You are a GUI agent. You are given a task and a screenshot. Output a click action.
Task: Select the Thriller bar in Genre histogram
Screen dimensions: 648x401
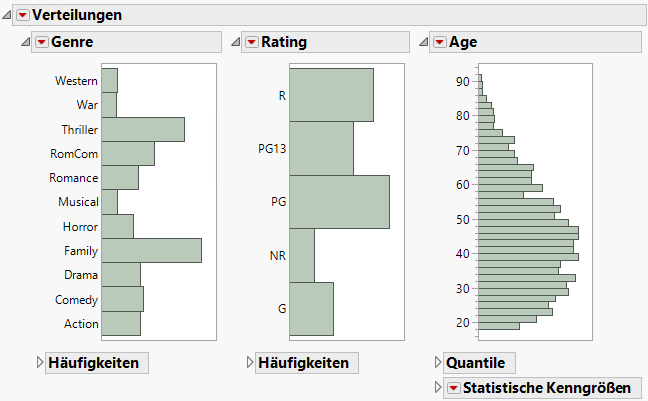[143, 130]
